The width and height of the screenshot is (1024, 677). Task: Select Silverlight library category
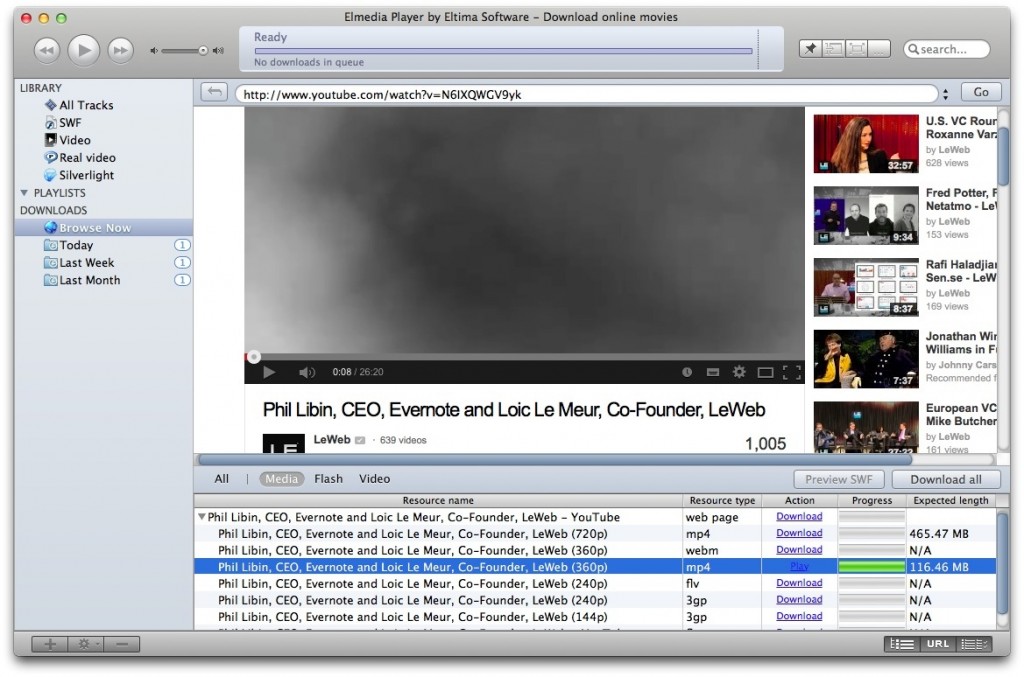tap(78, 175)
